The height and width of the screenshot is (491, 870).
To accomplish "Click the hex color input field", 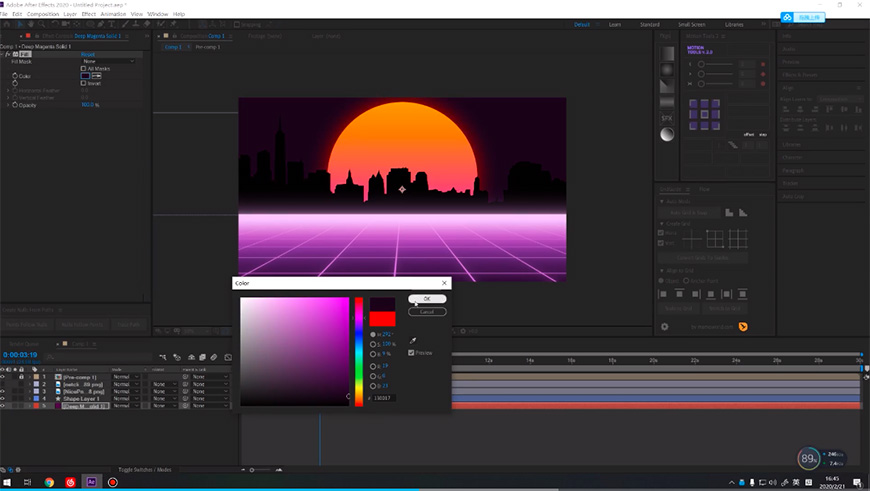I will pyautogui.click(x=384, y=398).
